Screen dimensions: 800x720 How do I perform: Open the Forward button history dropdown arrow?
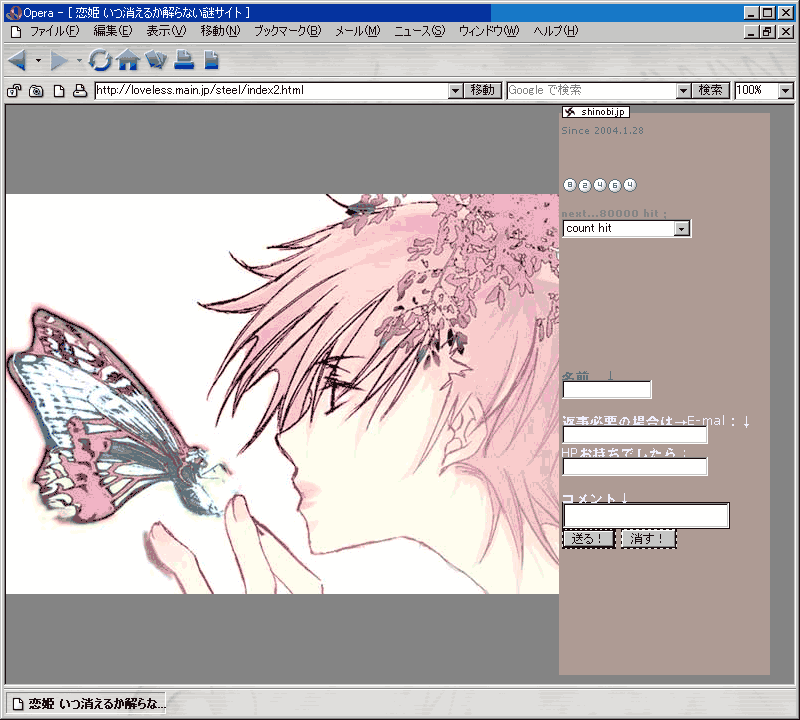click(79, 60)
